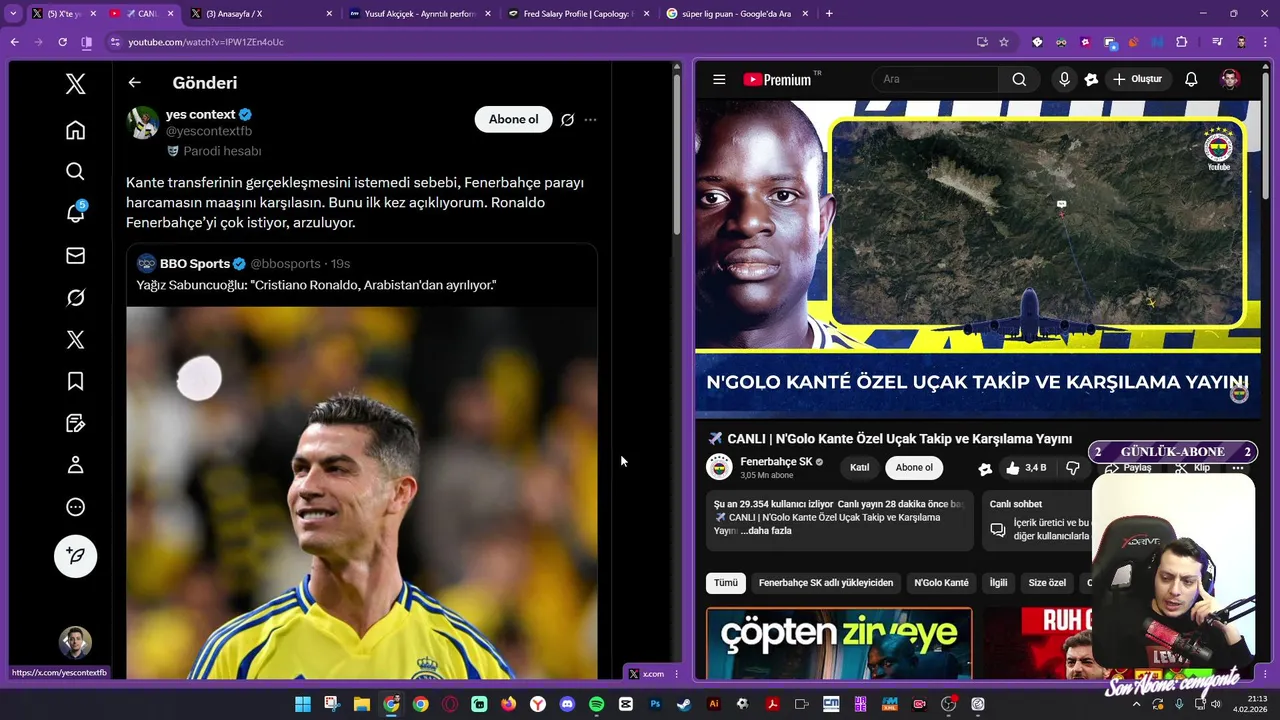This screenshot has width=1280, height=720.
Task: Open YouTube hamburger guide menu
Action: point(719,79)
